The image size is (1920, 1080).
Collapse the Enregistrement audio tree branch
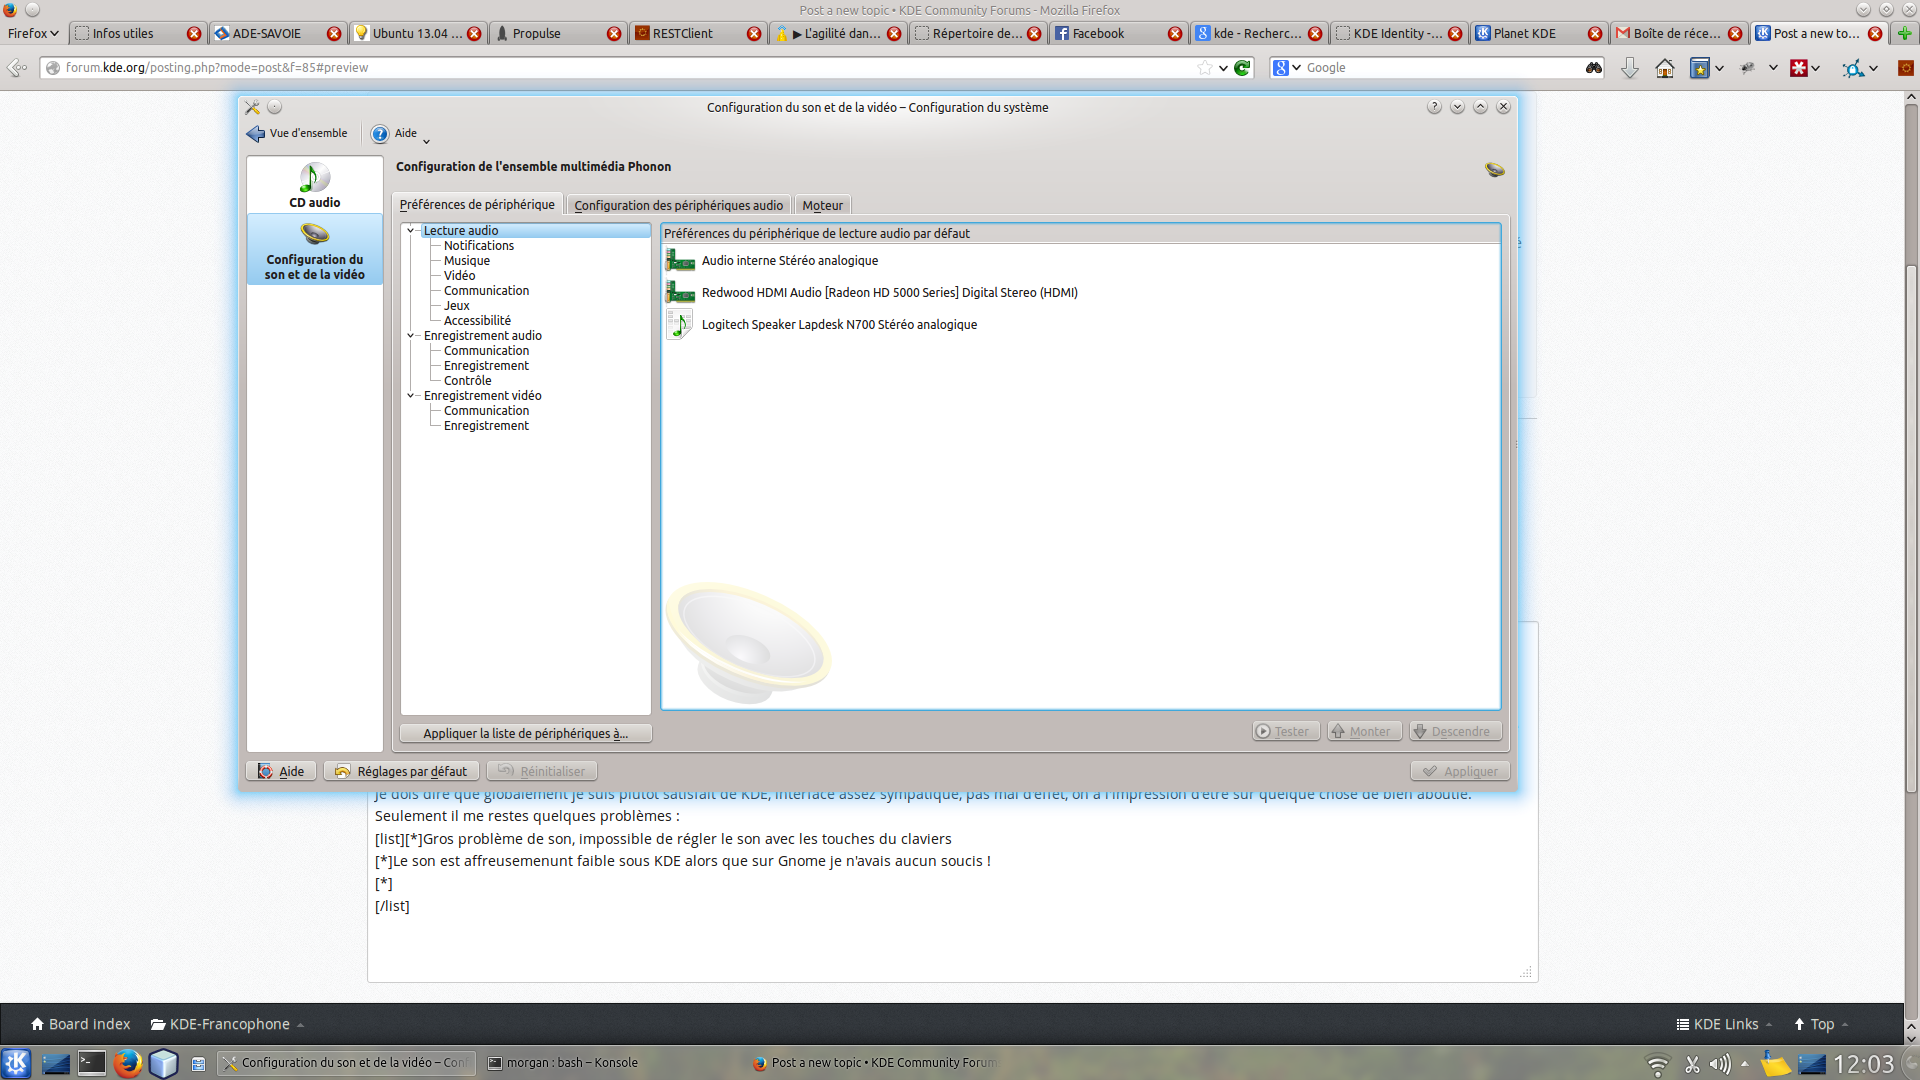point(411,336)
